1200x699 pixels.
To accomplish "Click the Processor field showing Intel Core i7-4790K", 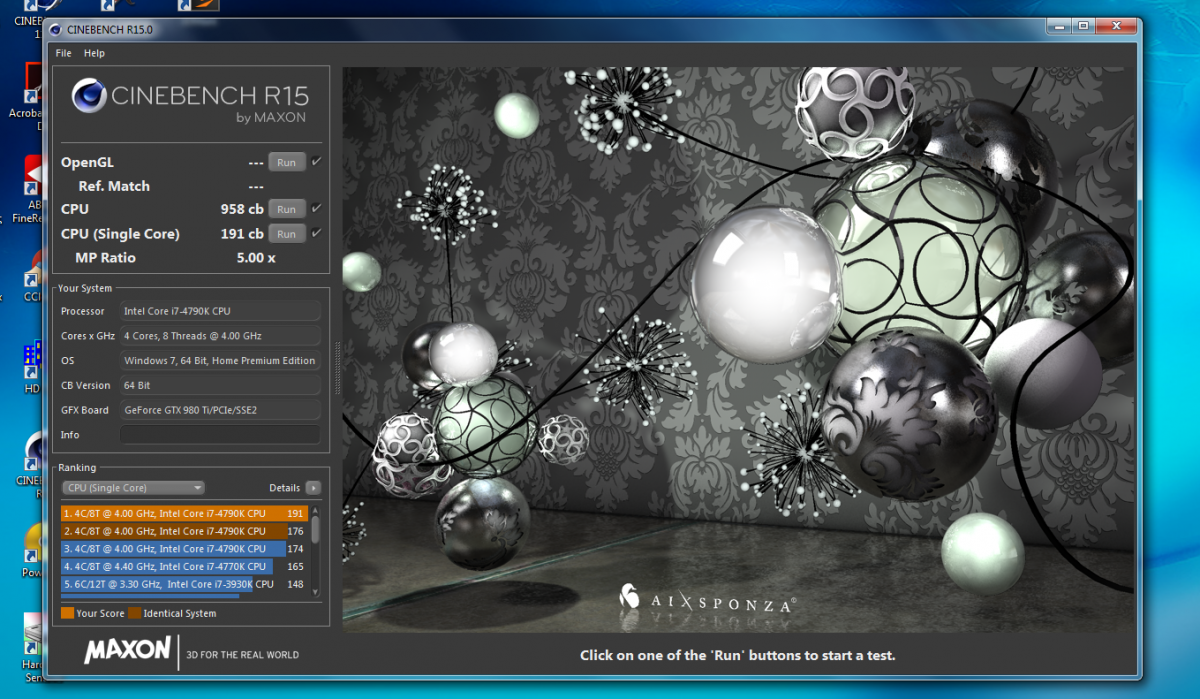I will [x=220, y=311].
